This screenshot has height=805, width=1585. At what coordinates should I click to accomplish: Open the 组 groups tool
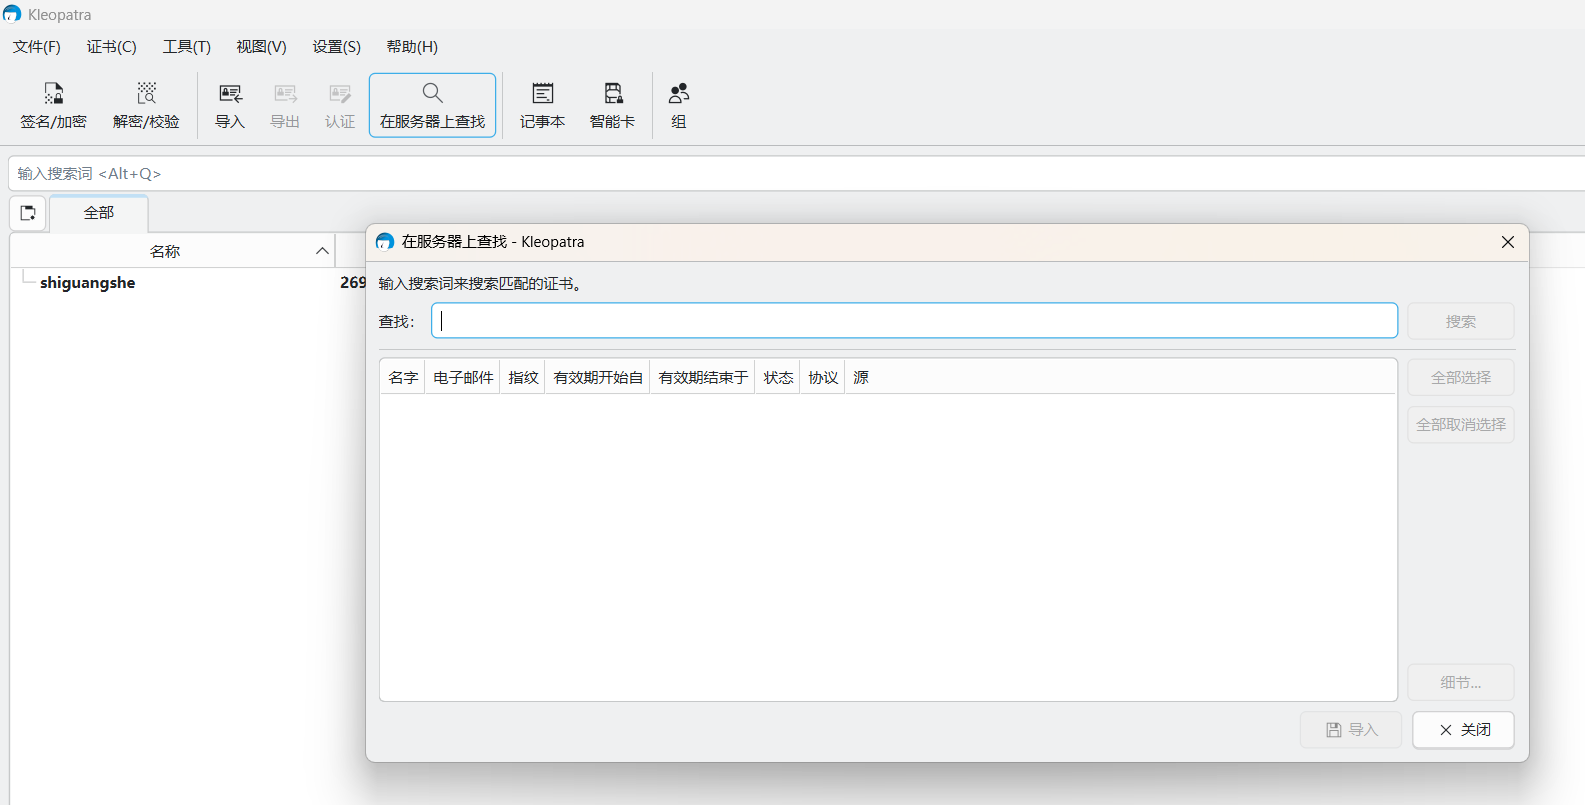tap(679, 105)
